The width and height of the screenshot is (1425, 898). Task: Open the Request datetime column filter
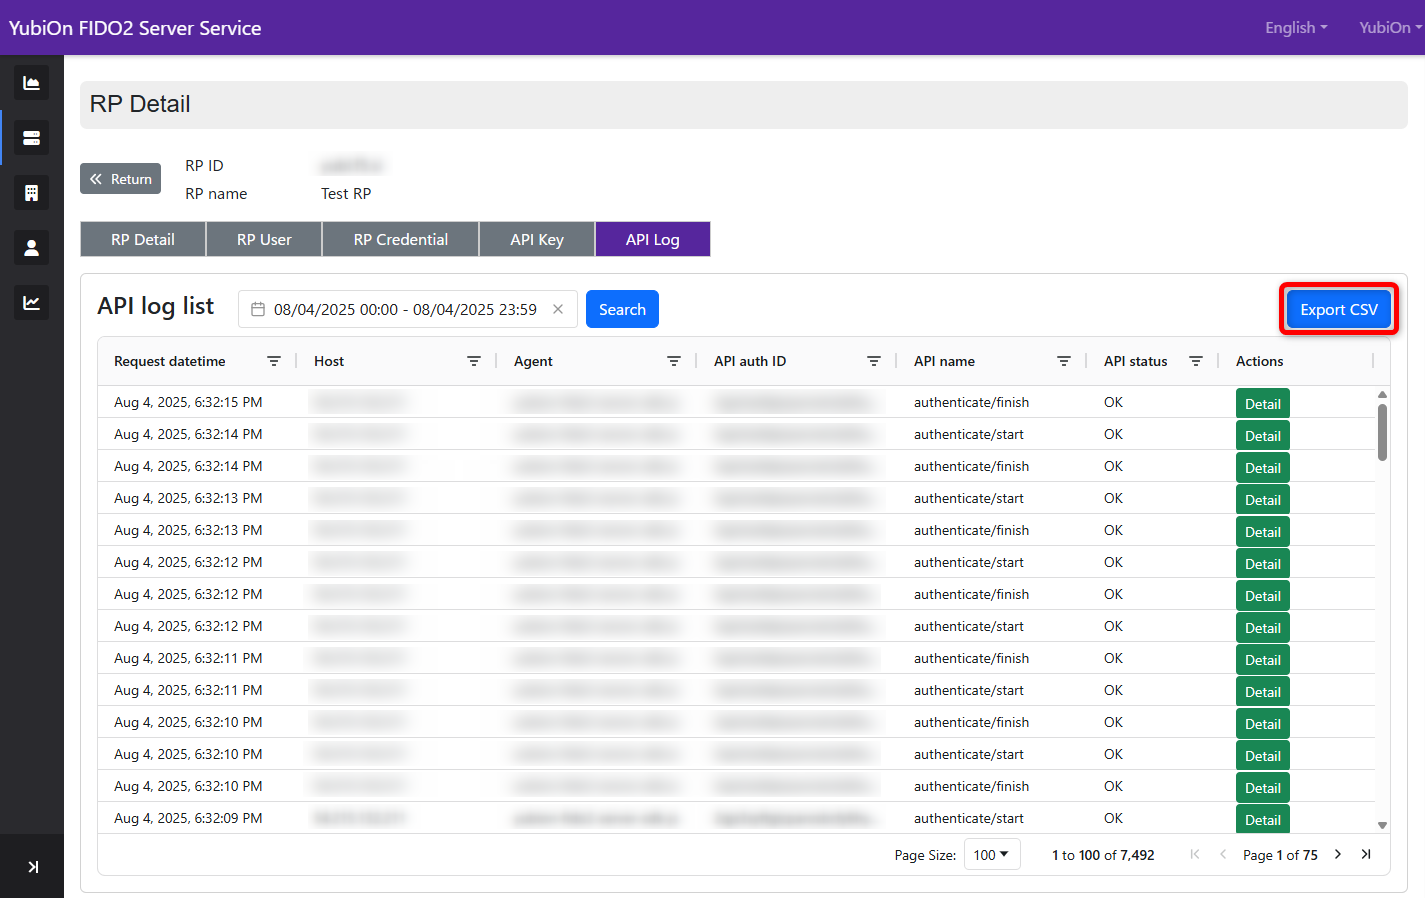(x=274, y=361)
